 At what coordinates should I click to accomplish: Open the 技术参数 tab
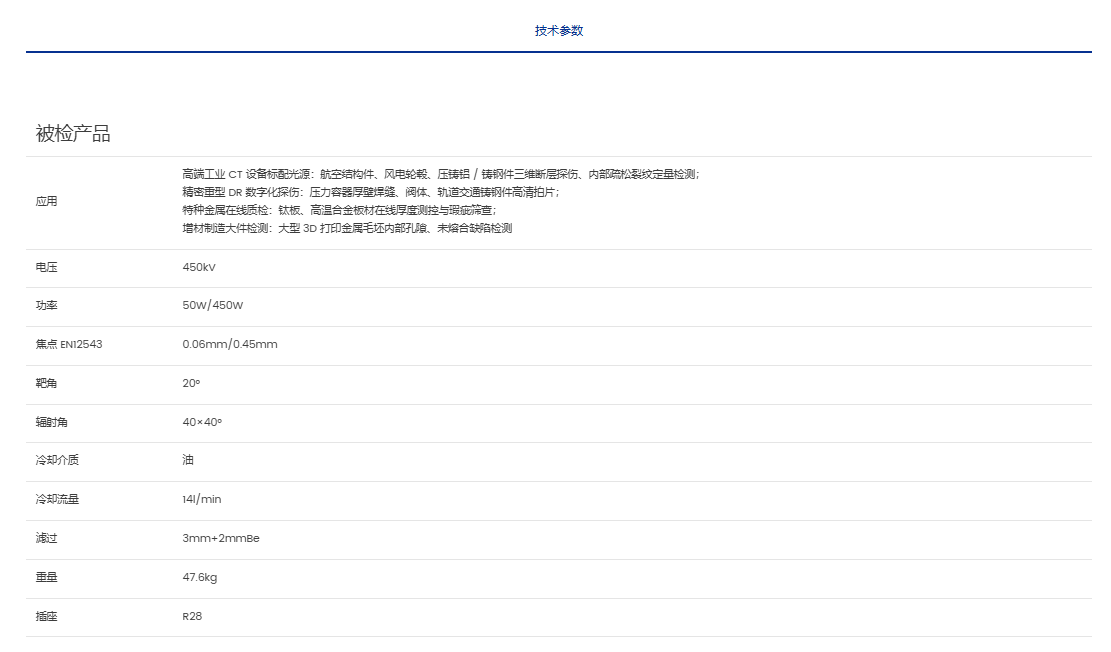pos(558,30)
